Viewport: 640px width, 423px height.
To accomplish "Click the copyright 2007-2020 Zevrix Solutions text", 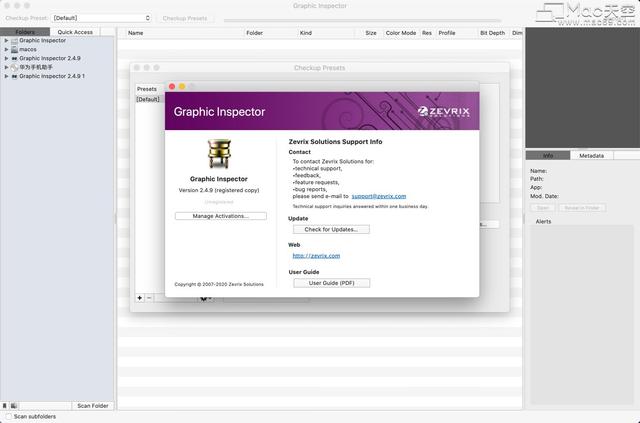I will [x=219, y=284].
